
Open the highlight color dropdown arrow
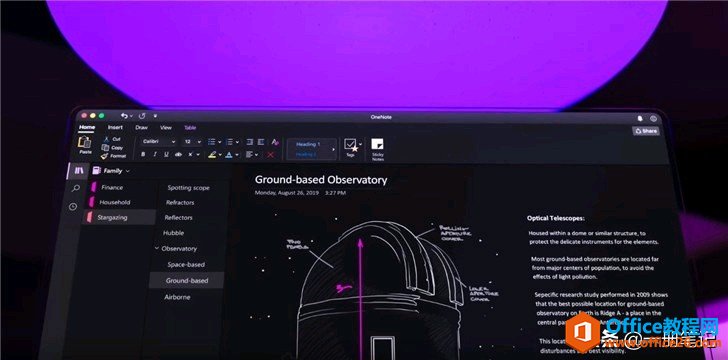(x=220, y=155)
